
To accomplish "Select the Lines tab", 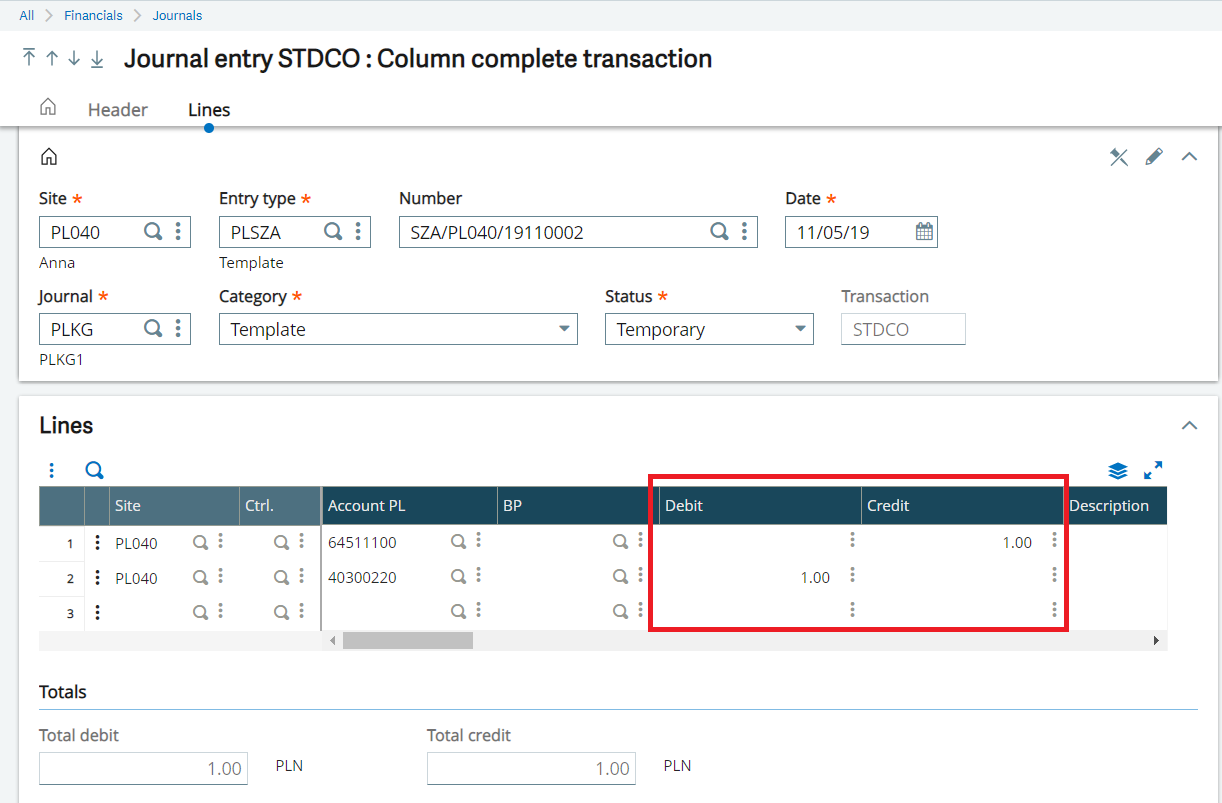I will (x=209, y=110).
